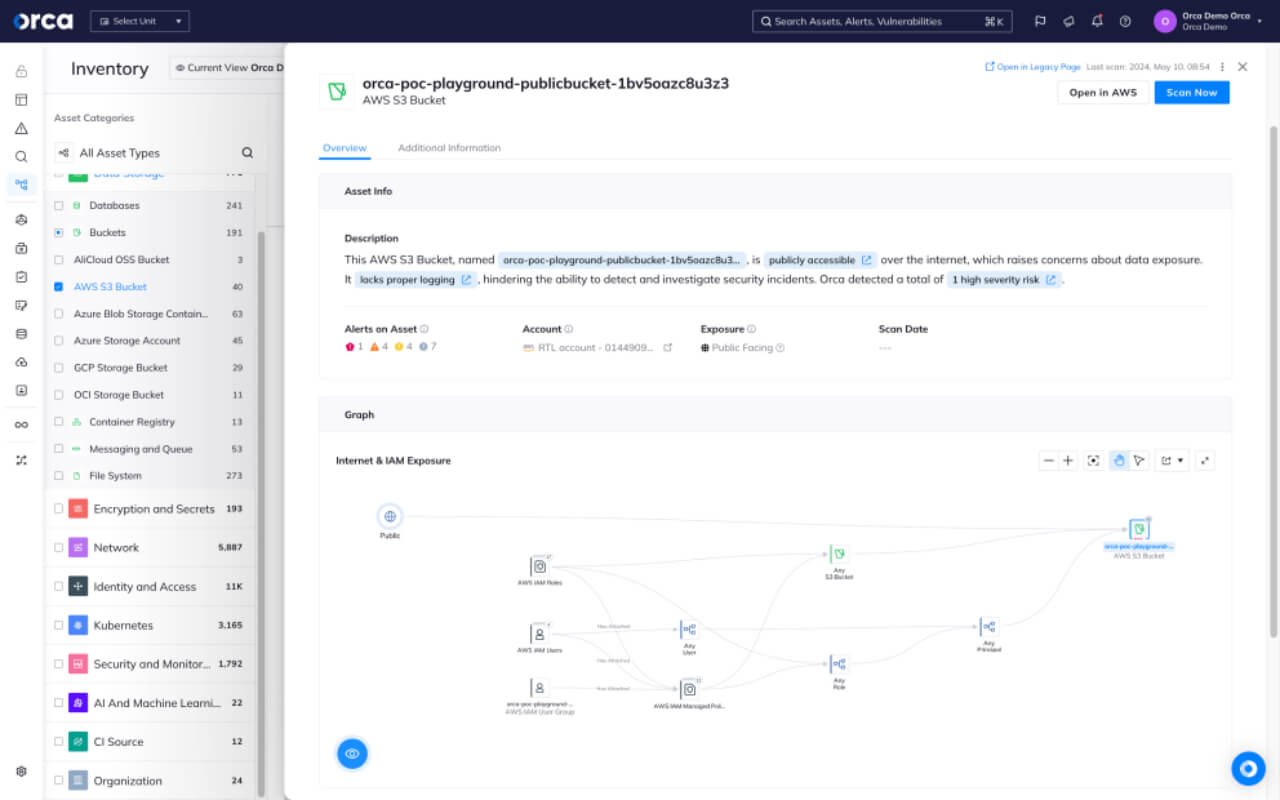Image resolution: width=1280 pixels, height=800 pixels.
Task: Open the chat support bubble
Action: tap(1248, 769)
